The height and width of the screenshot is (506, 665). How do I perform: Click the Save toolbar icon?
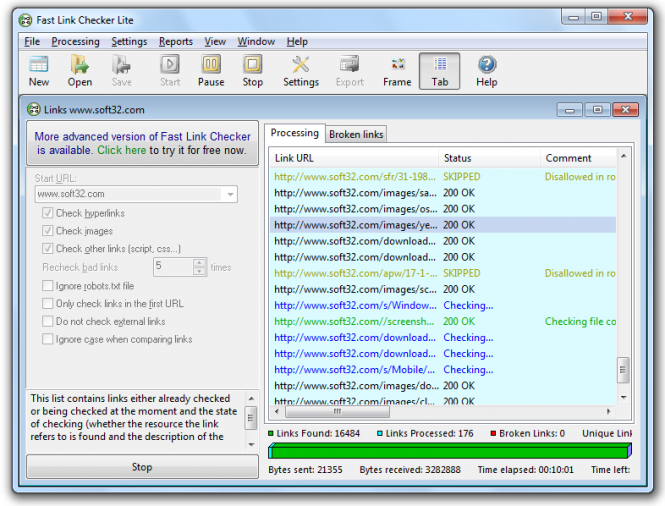pyautogui.click(x=121, y=71)
